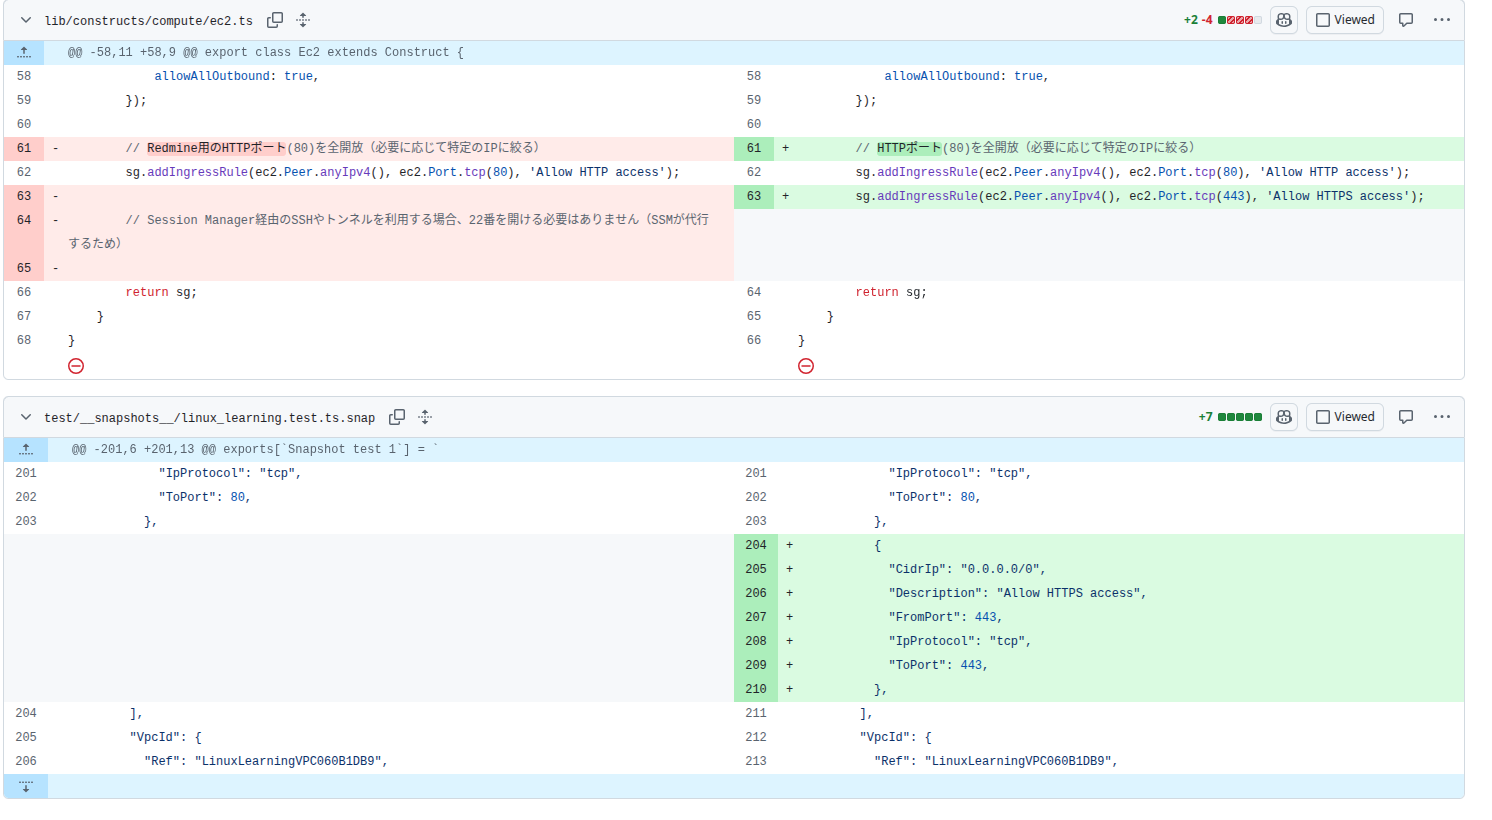Open more options for ec2.ts
The width and height of the screenshot is (1492, 820).
(x=1442, y=20)
